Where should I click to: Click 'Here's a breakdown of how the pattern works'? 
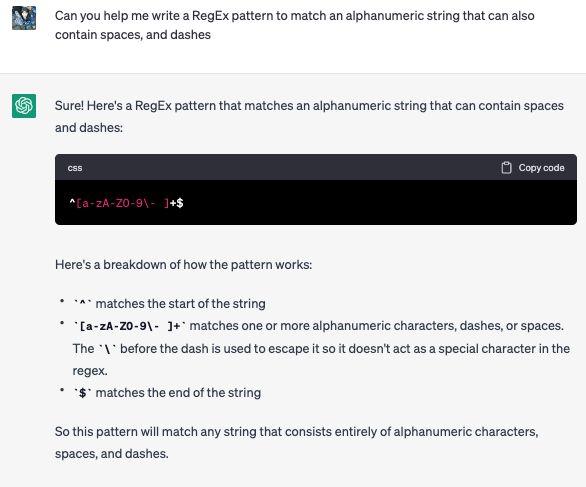click(183, 265)
